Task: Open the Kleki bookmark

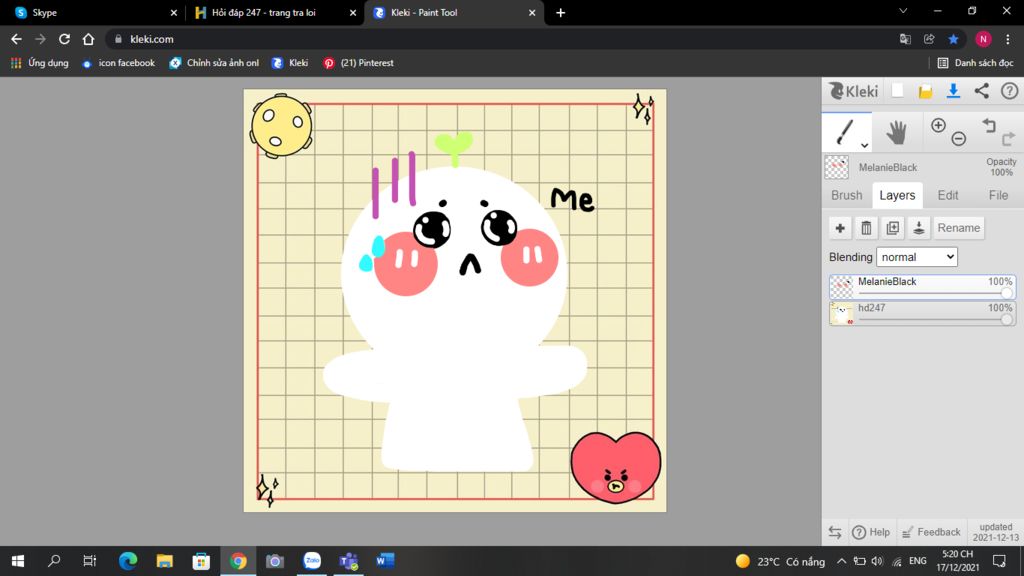Action: point(290,63)
